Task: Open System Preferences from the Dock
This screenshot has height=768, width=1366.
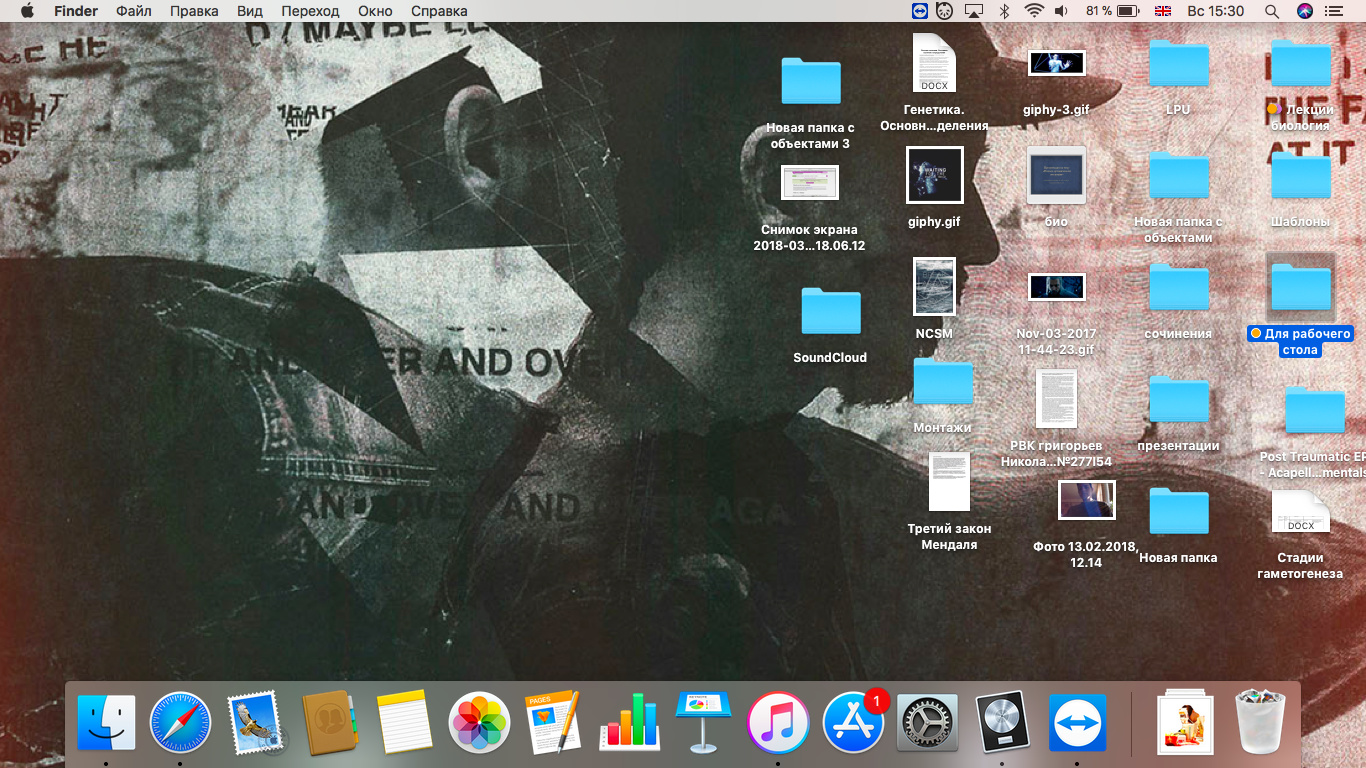Action: pos(927,723)
